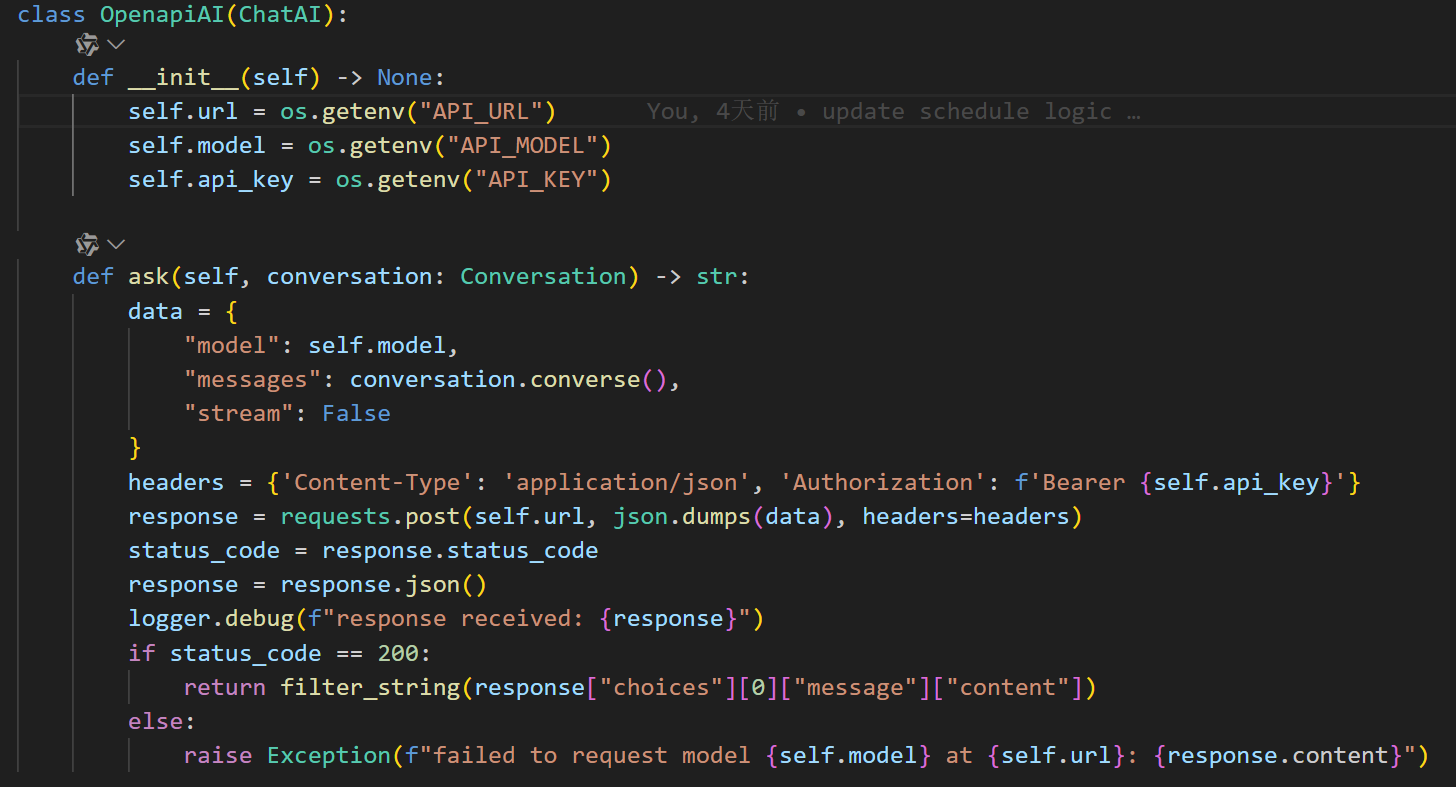Open the chevron dropdown above ask method
Image resolution: width=1456 pixels, height=787 pixels.
(116, 244)
